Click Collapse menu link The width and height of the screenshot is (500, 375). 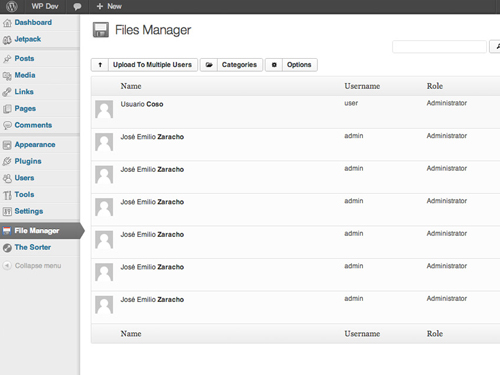tap(38, 266)
